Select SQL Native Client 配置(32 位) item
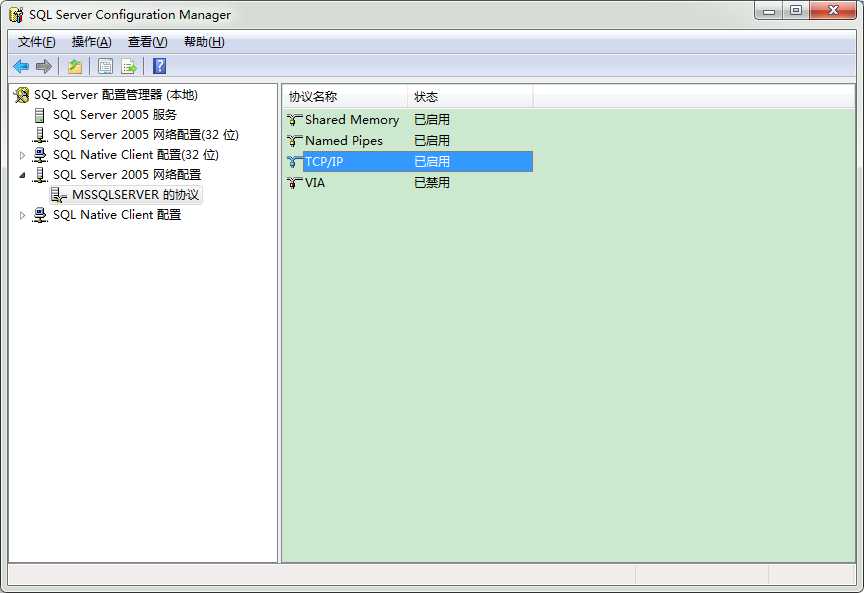This screenshot has height=593, width=864. tap(136, 155)
